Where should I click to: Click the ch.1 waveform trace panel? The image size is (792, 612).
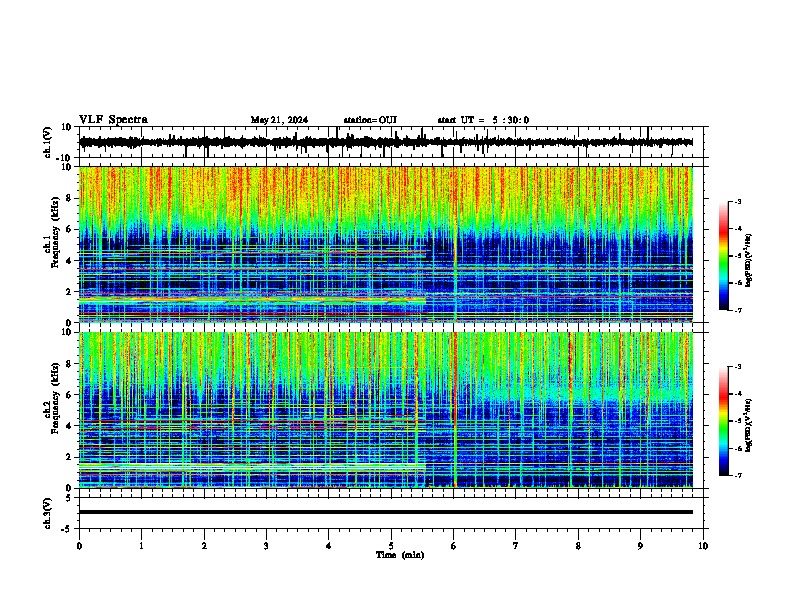[x=393, y=142]
